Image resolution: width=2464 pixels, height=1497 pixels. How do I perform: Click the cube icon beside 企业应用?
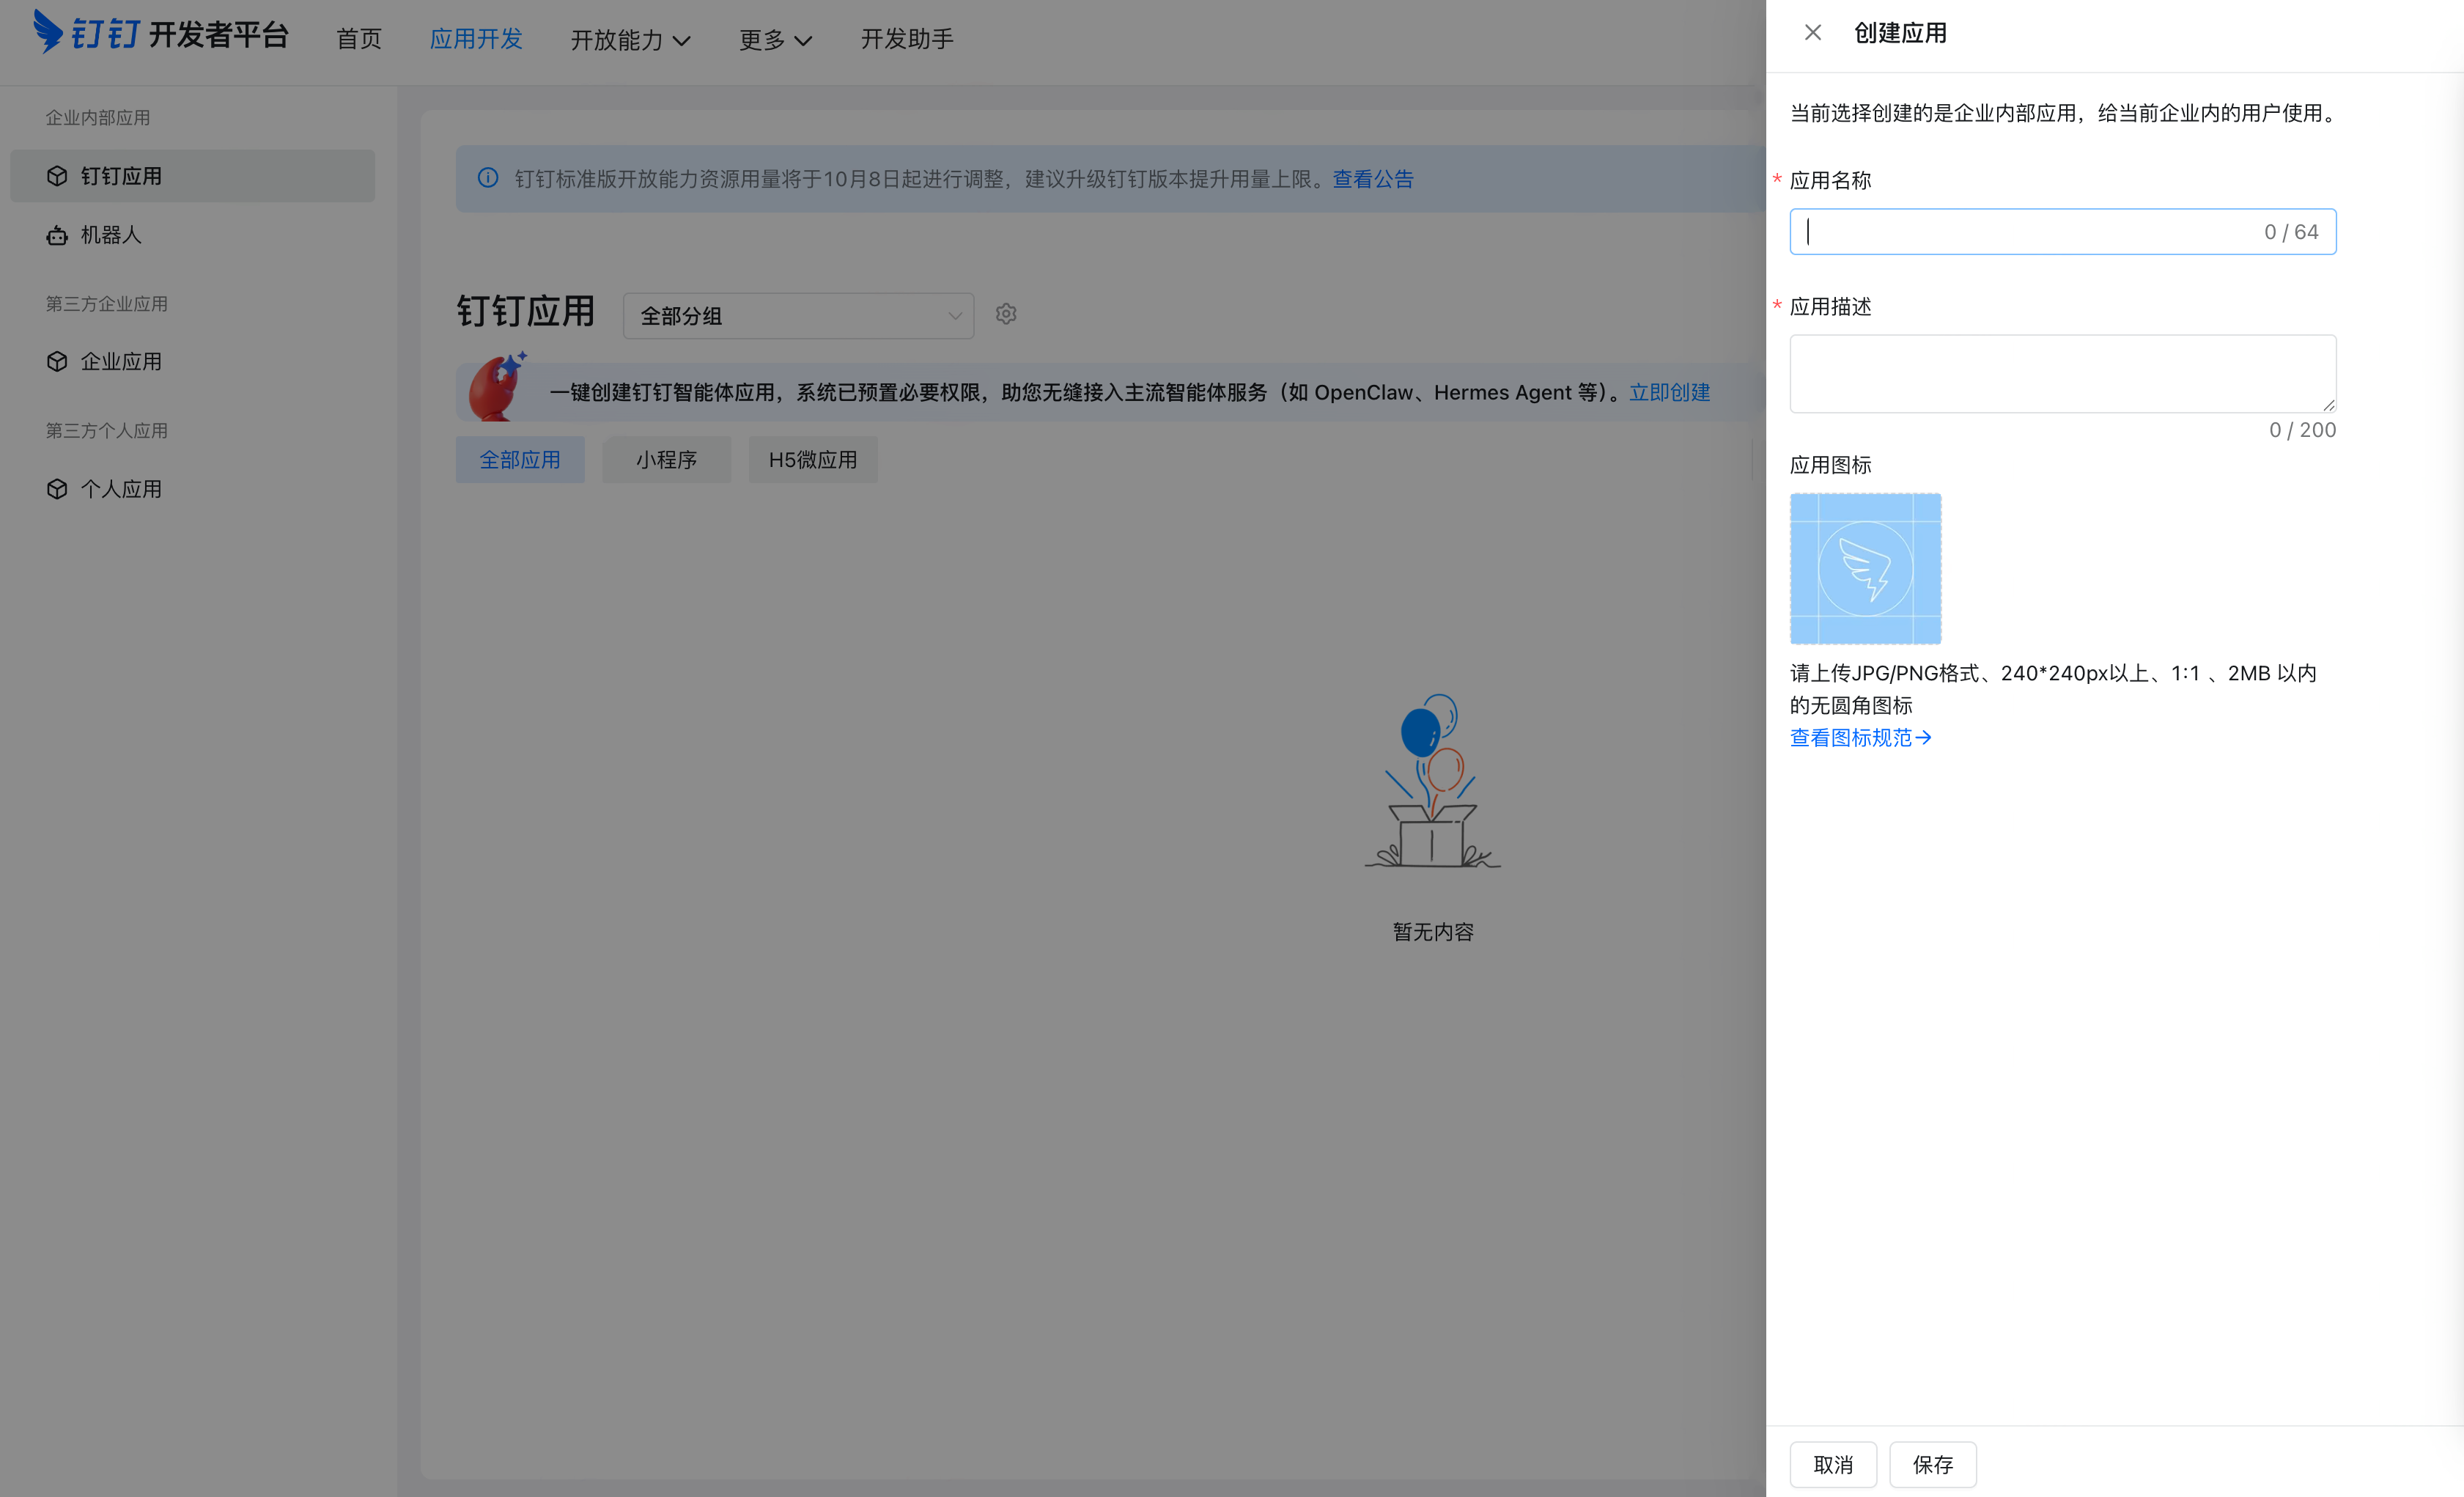tap(57, 361)
